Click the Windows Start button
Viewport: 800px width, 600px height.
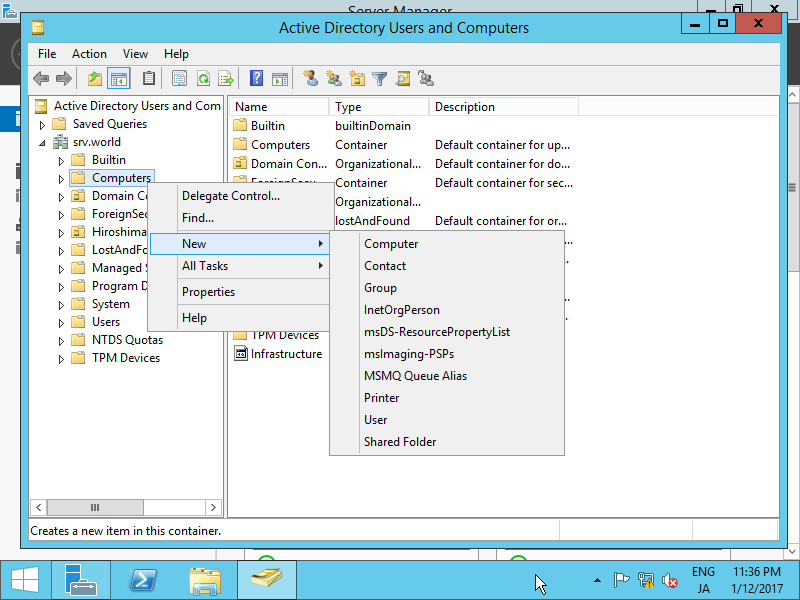[x=24, y=580]
